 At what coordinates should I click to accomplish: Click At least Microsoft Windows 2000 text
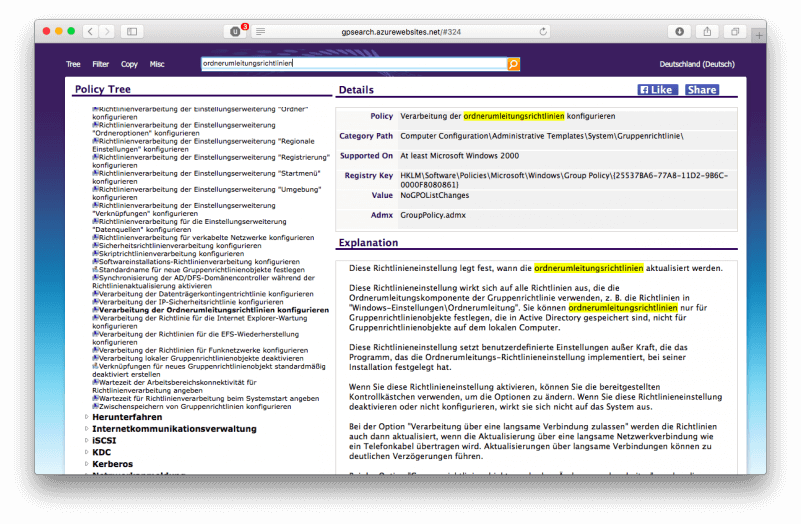[x=459, y=156]
